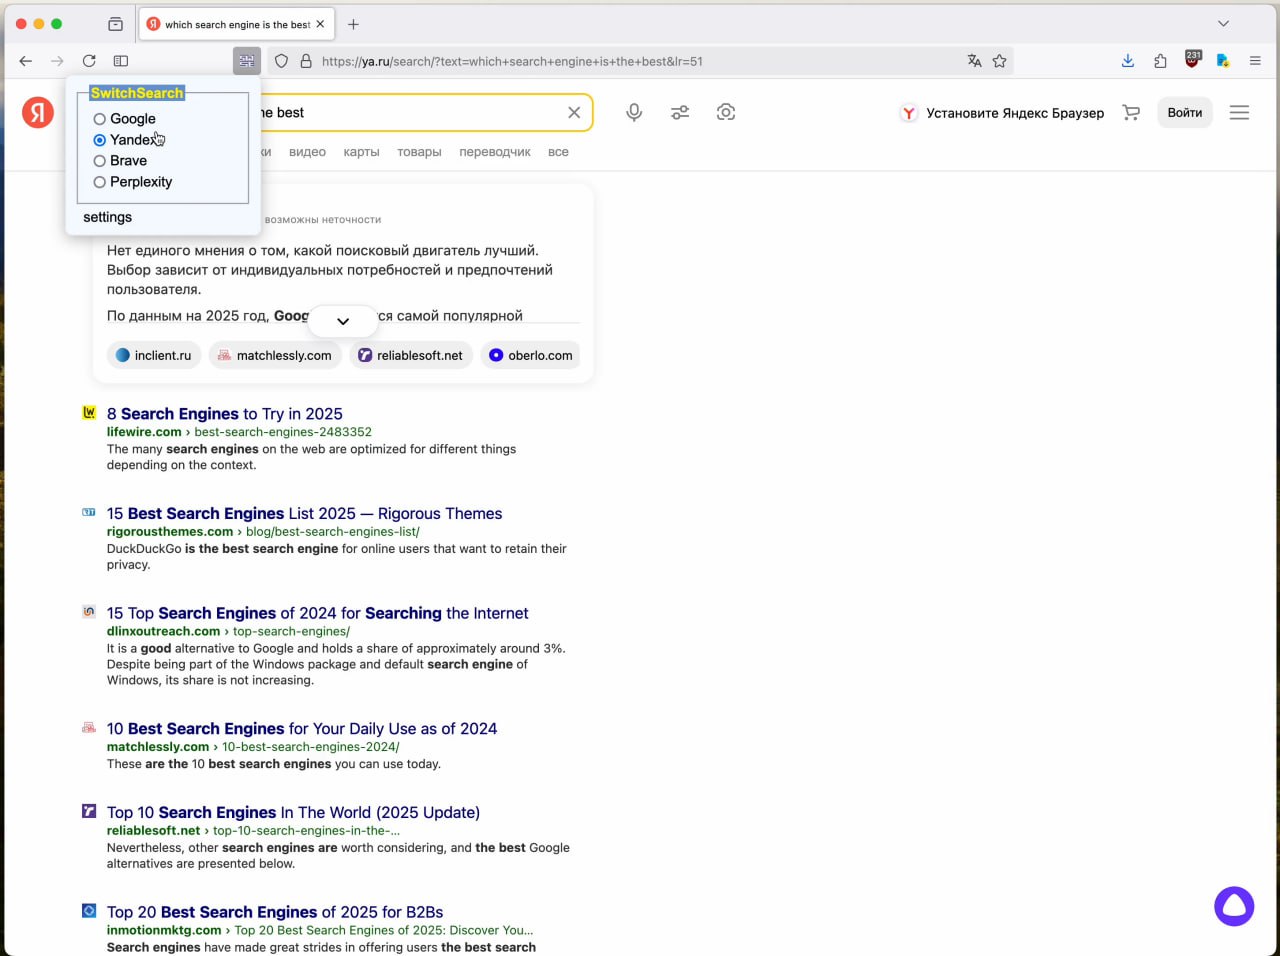
Task: Open the shopping cart icon
Action: (x=1131, y=112)
